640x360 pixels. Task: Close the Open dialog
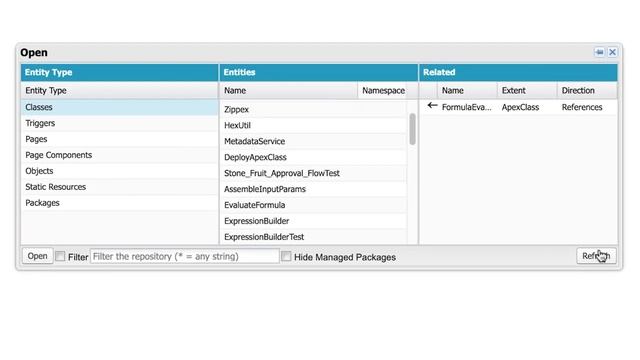(x=612, y=52)
